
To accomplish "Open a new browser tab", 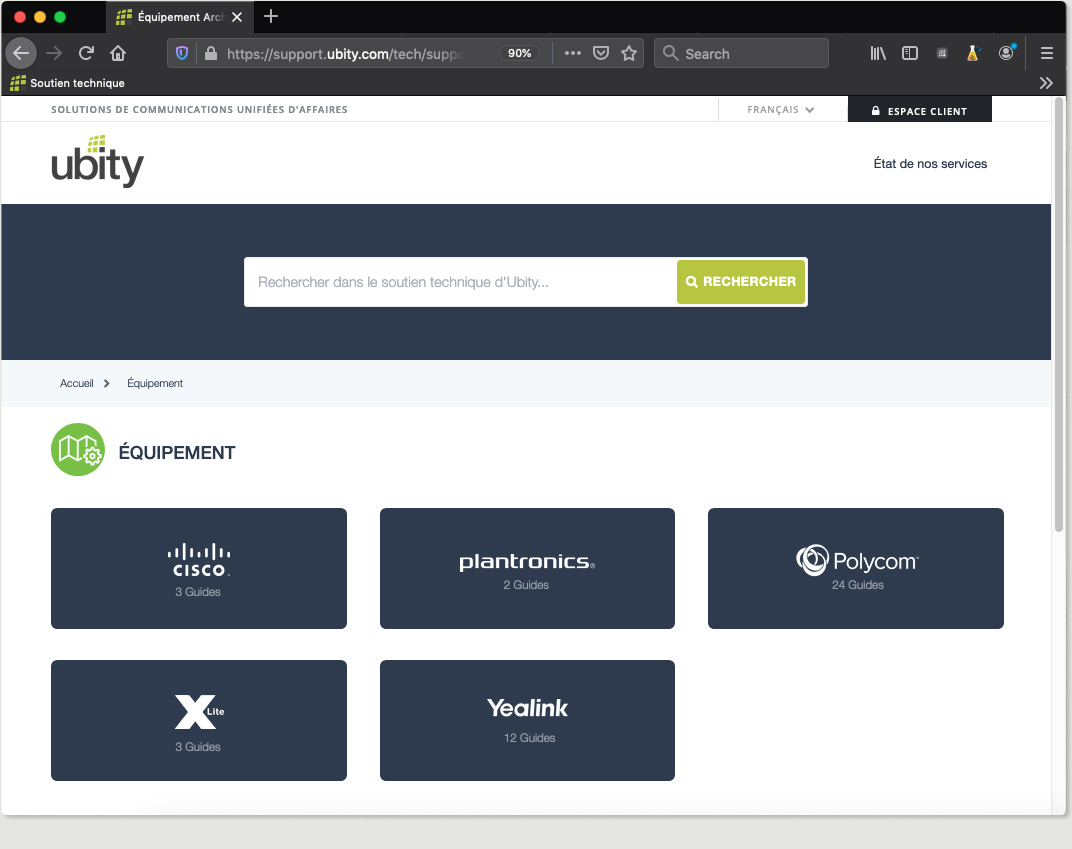I will pos(271,17).
